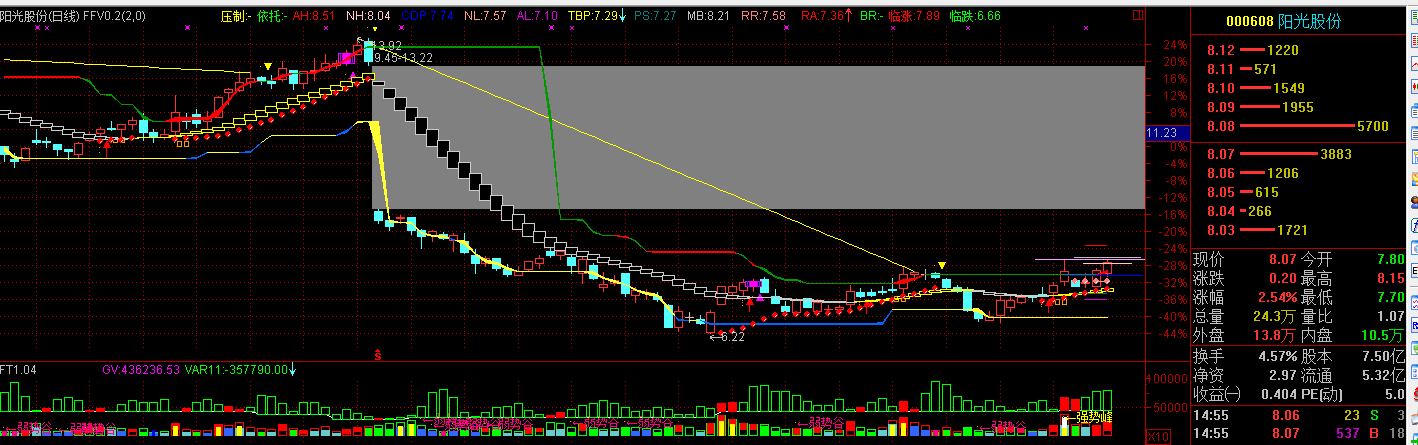
Task: Click the 临涨:7.89 indicator value
Action: click(x=915, y=16)
